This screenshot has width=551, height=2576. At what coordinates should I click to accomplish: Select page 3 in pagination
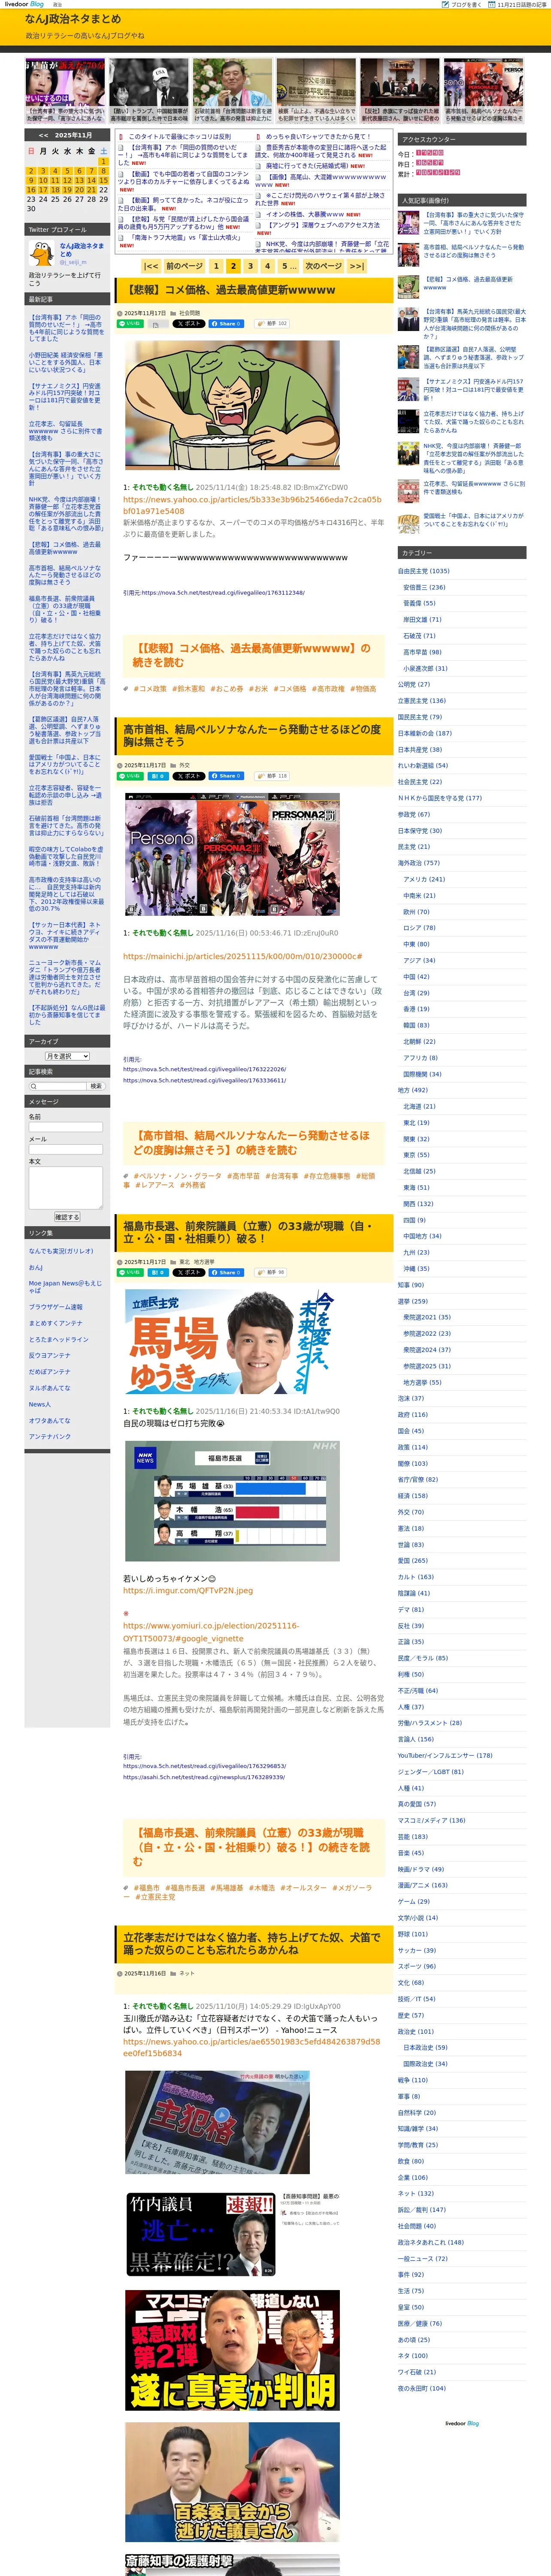[x=250, y=266]
